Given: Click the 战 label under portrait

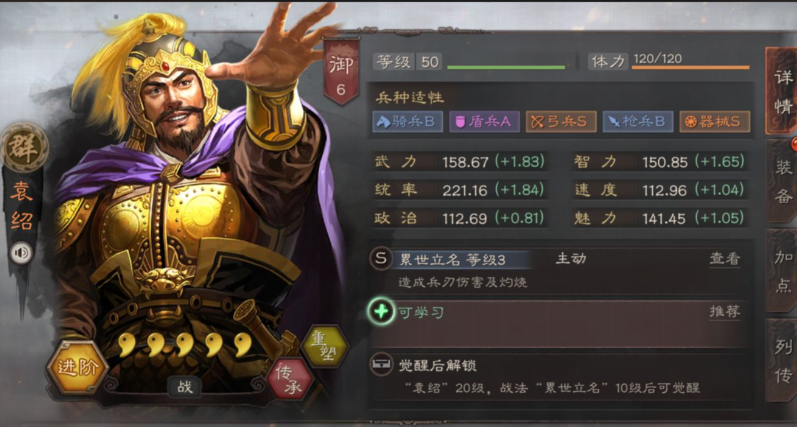Looking at the screenshot, I should click(x=185, y=387).
